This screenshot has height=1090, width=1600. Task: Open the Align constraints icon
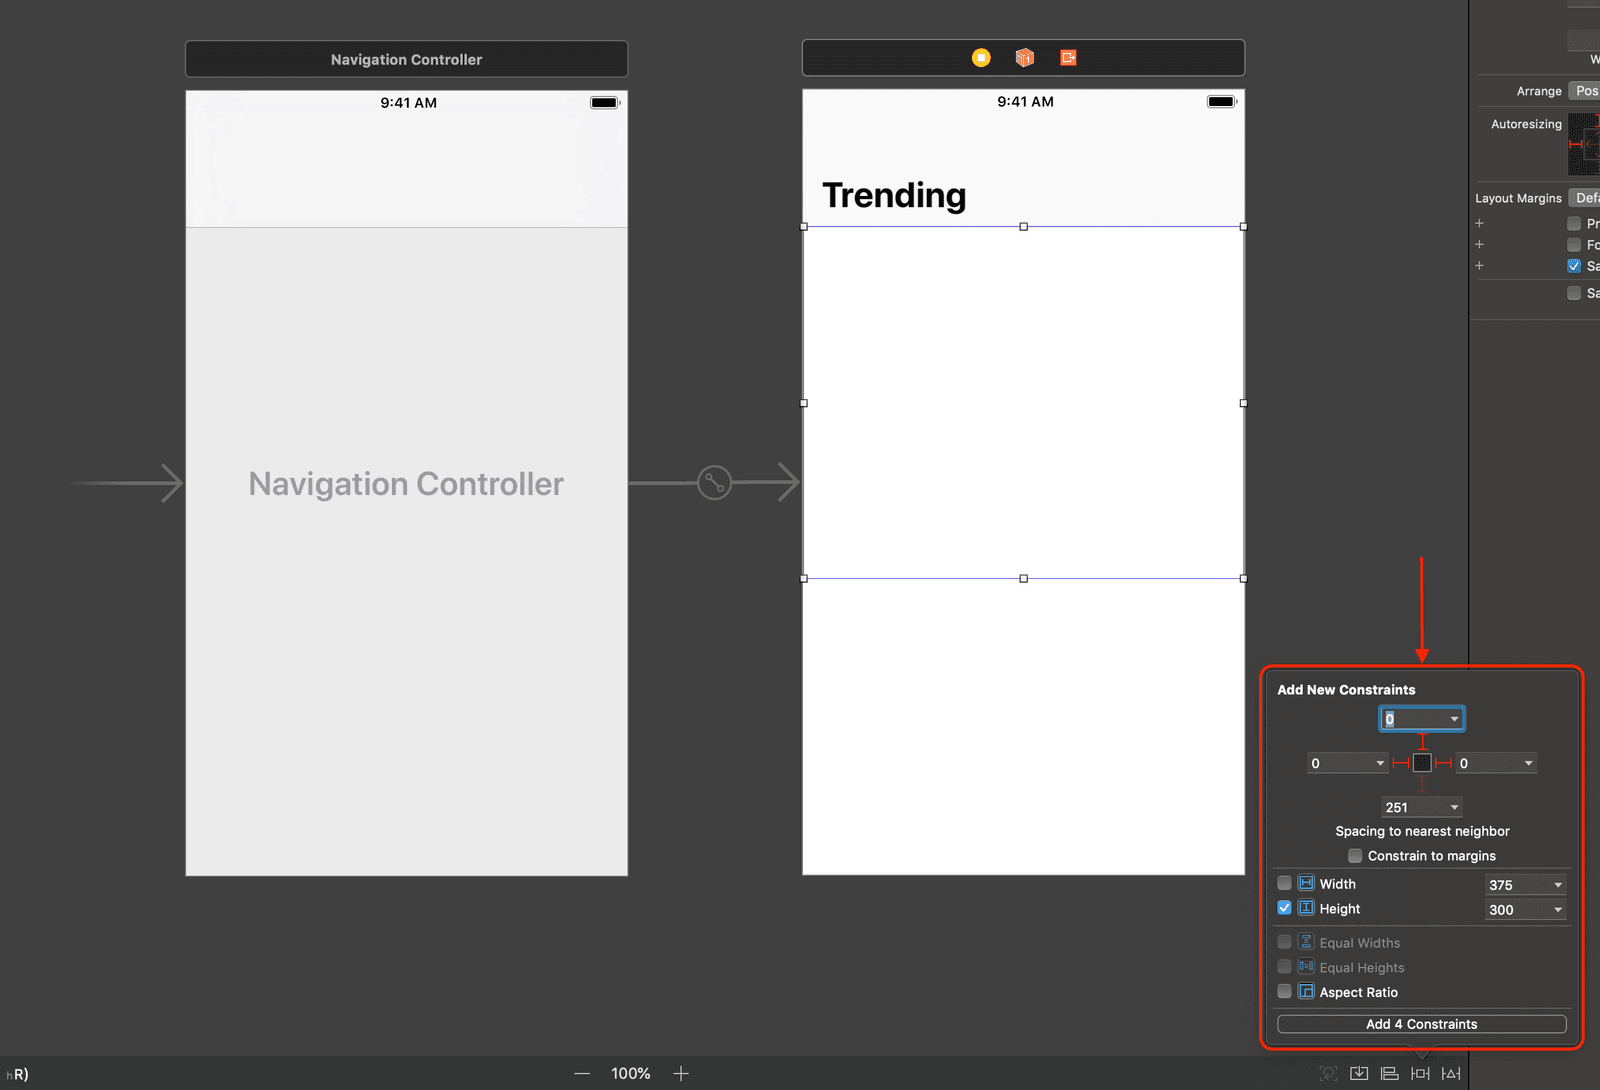[1389, 1073]
